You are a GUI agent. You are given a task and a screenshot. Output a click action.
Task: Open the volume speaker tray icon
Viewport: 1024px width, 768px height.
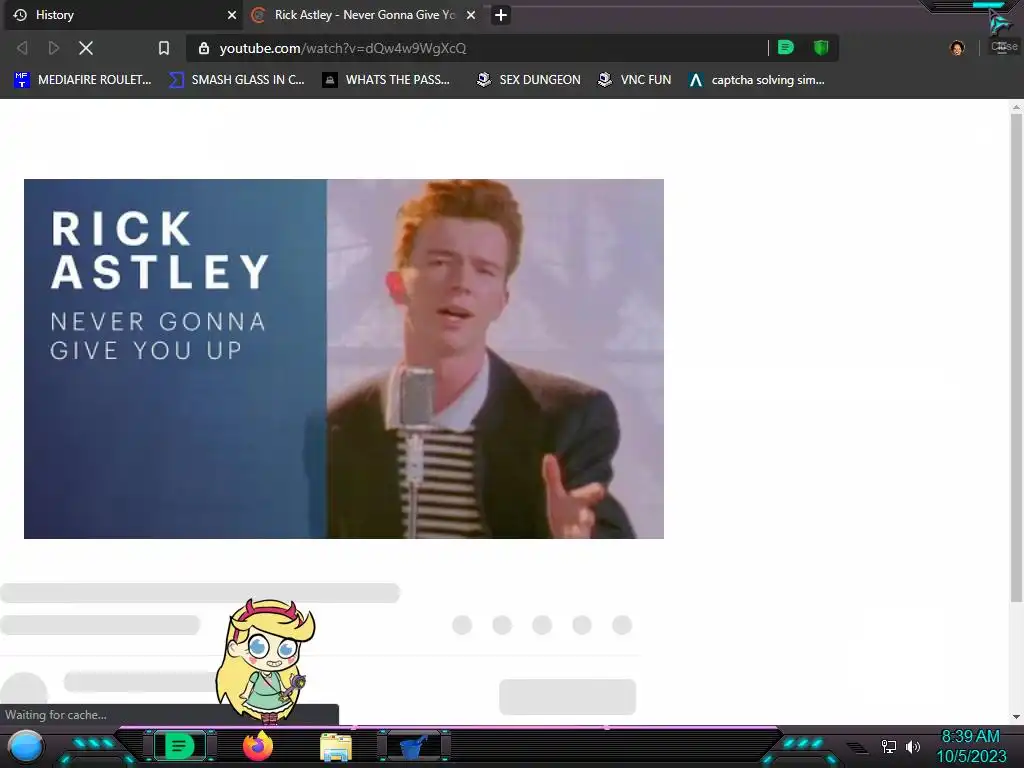pos(912,746)
